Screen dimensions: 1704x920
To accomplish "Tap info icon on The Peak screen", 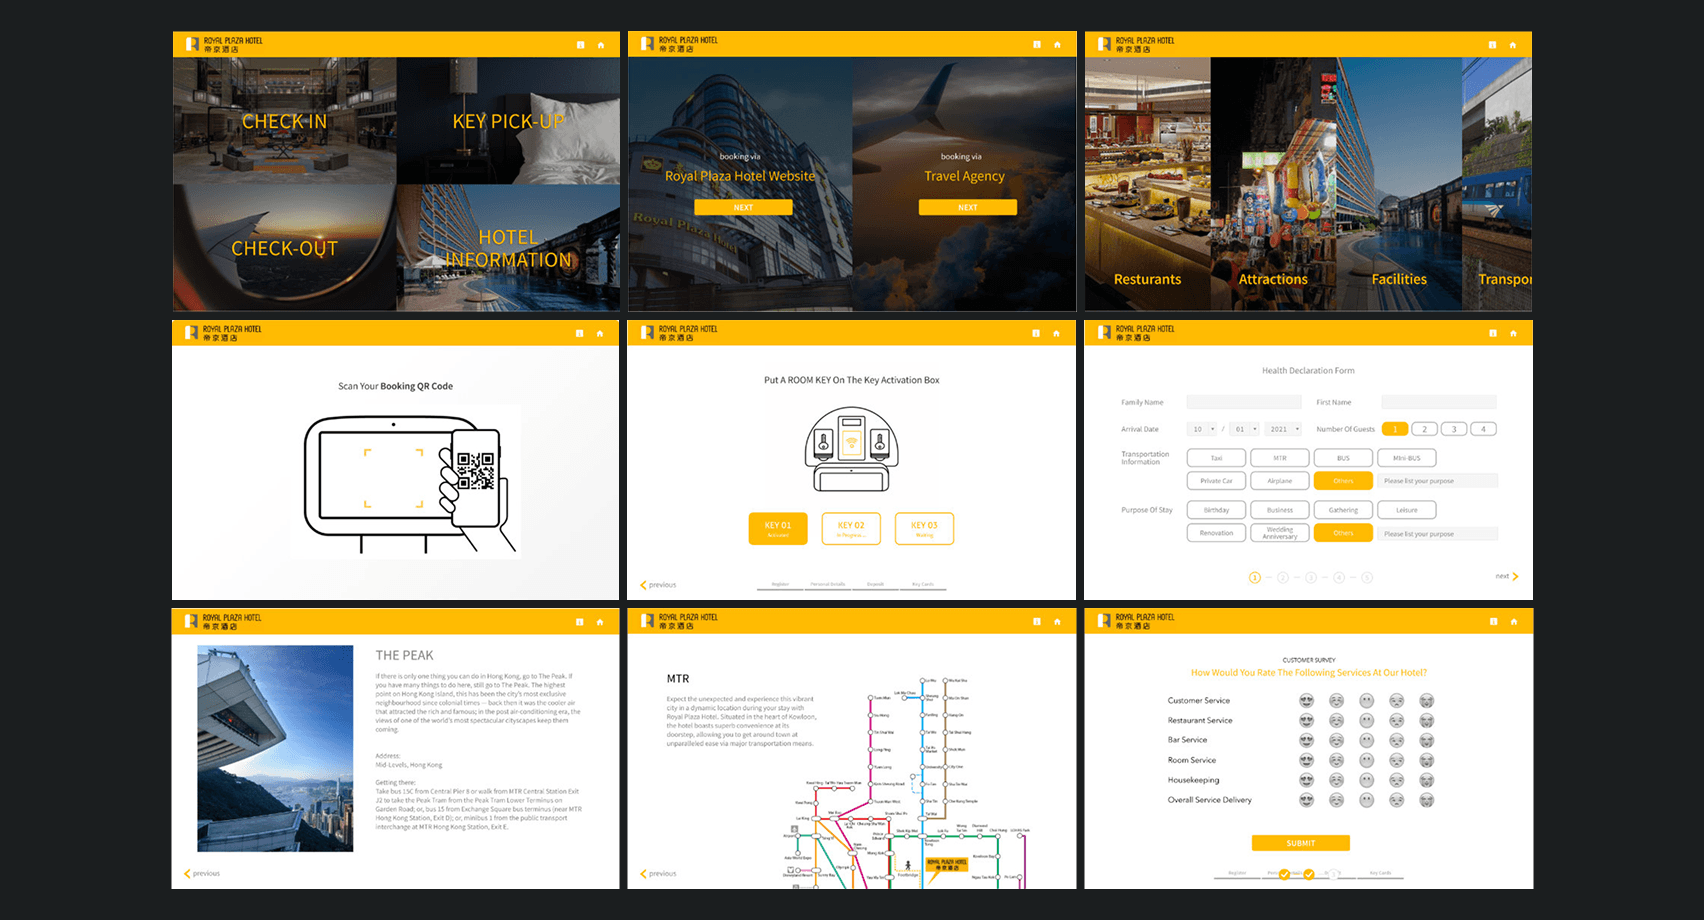I will [579, 621].
